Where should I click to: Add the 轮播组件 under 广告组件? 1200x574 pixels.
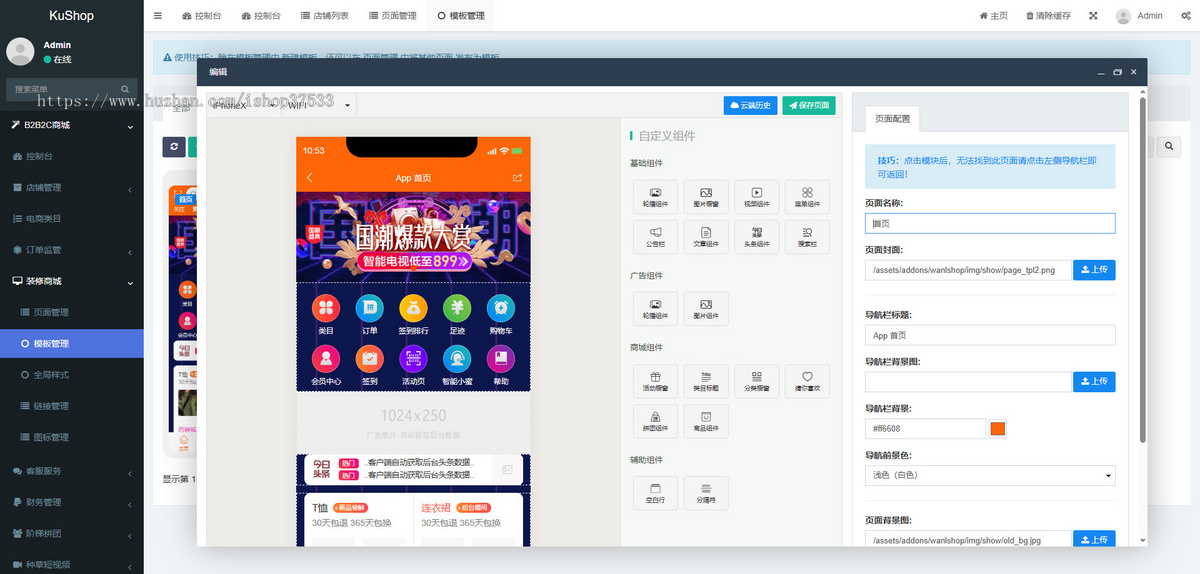point(655,309)
